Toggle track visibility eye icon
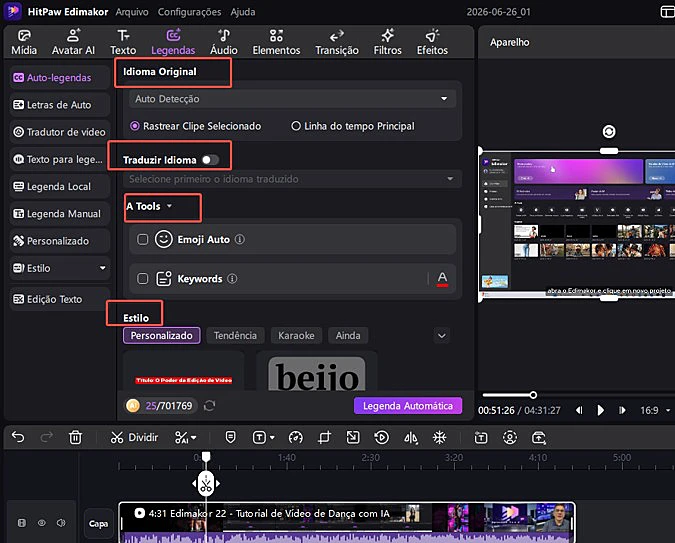This screenshot has width=675, height=543. point(42,523)
